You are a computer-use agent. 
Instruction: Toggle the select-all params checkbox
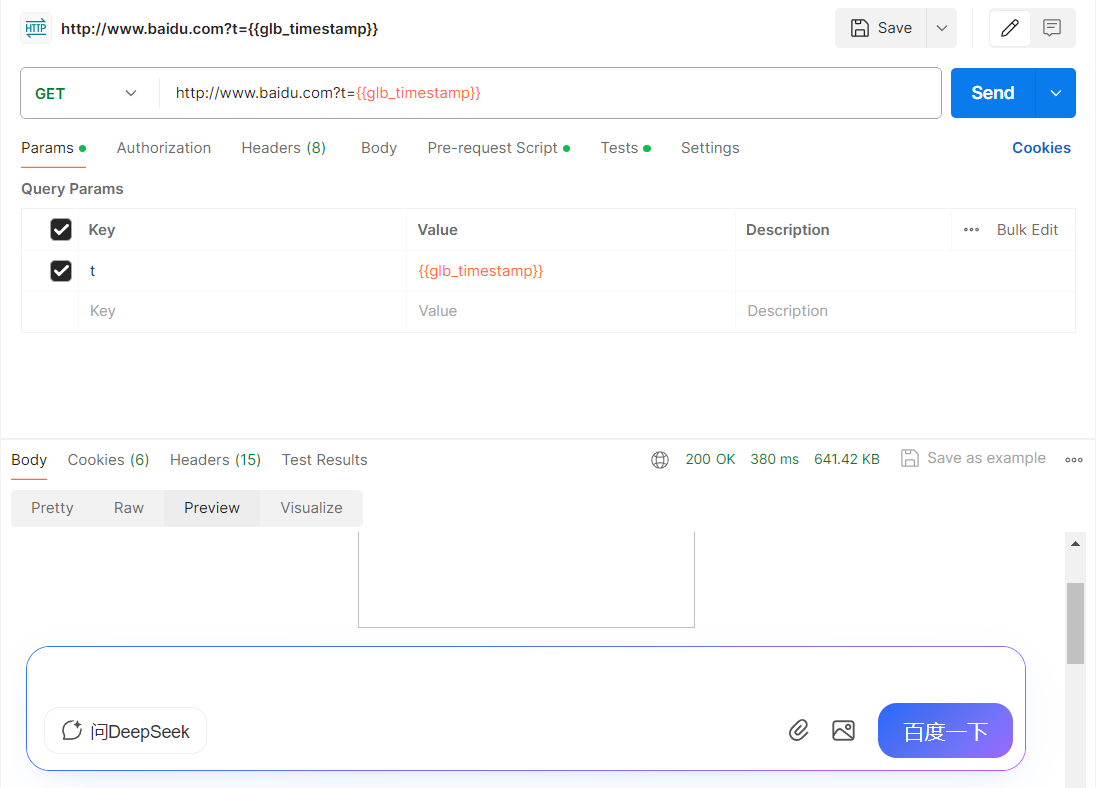click(x=61, y=230)
